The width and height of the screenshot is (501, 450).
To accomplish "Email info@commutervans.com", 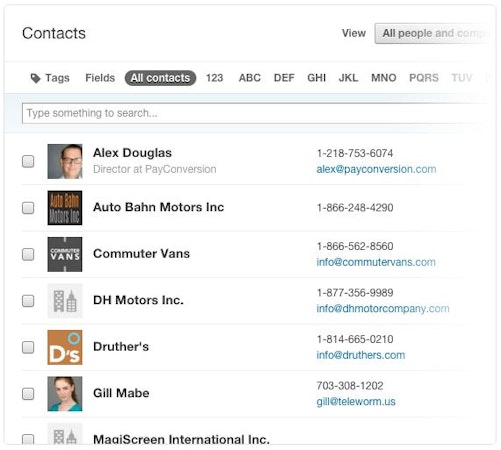I will pyautogui.click(x=376, y=262).
